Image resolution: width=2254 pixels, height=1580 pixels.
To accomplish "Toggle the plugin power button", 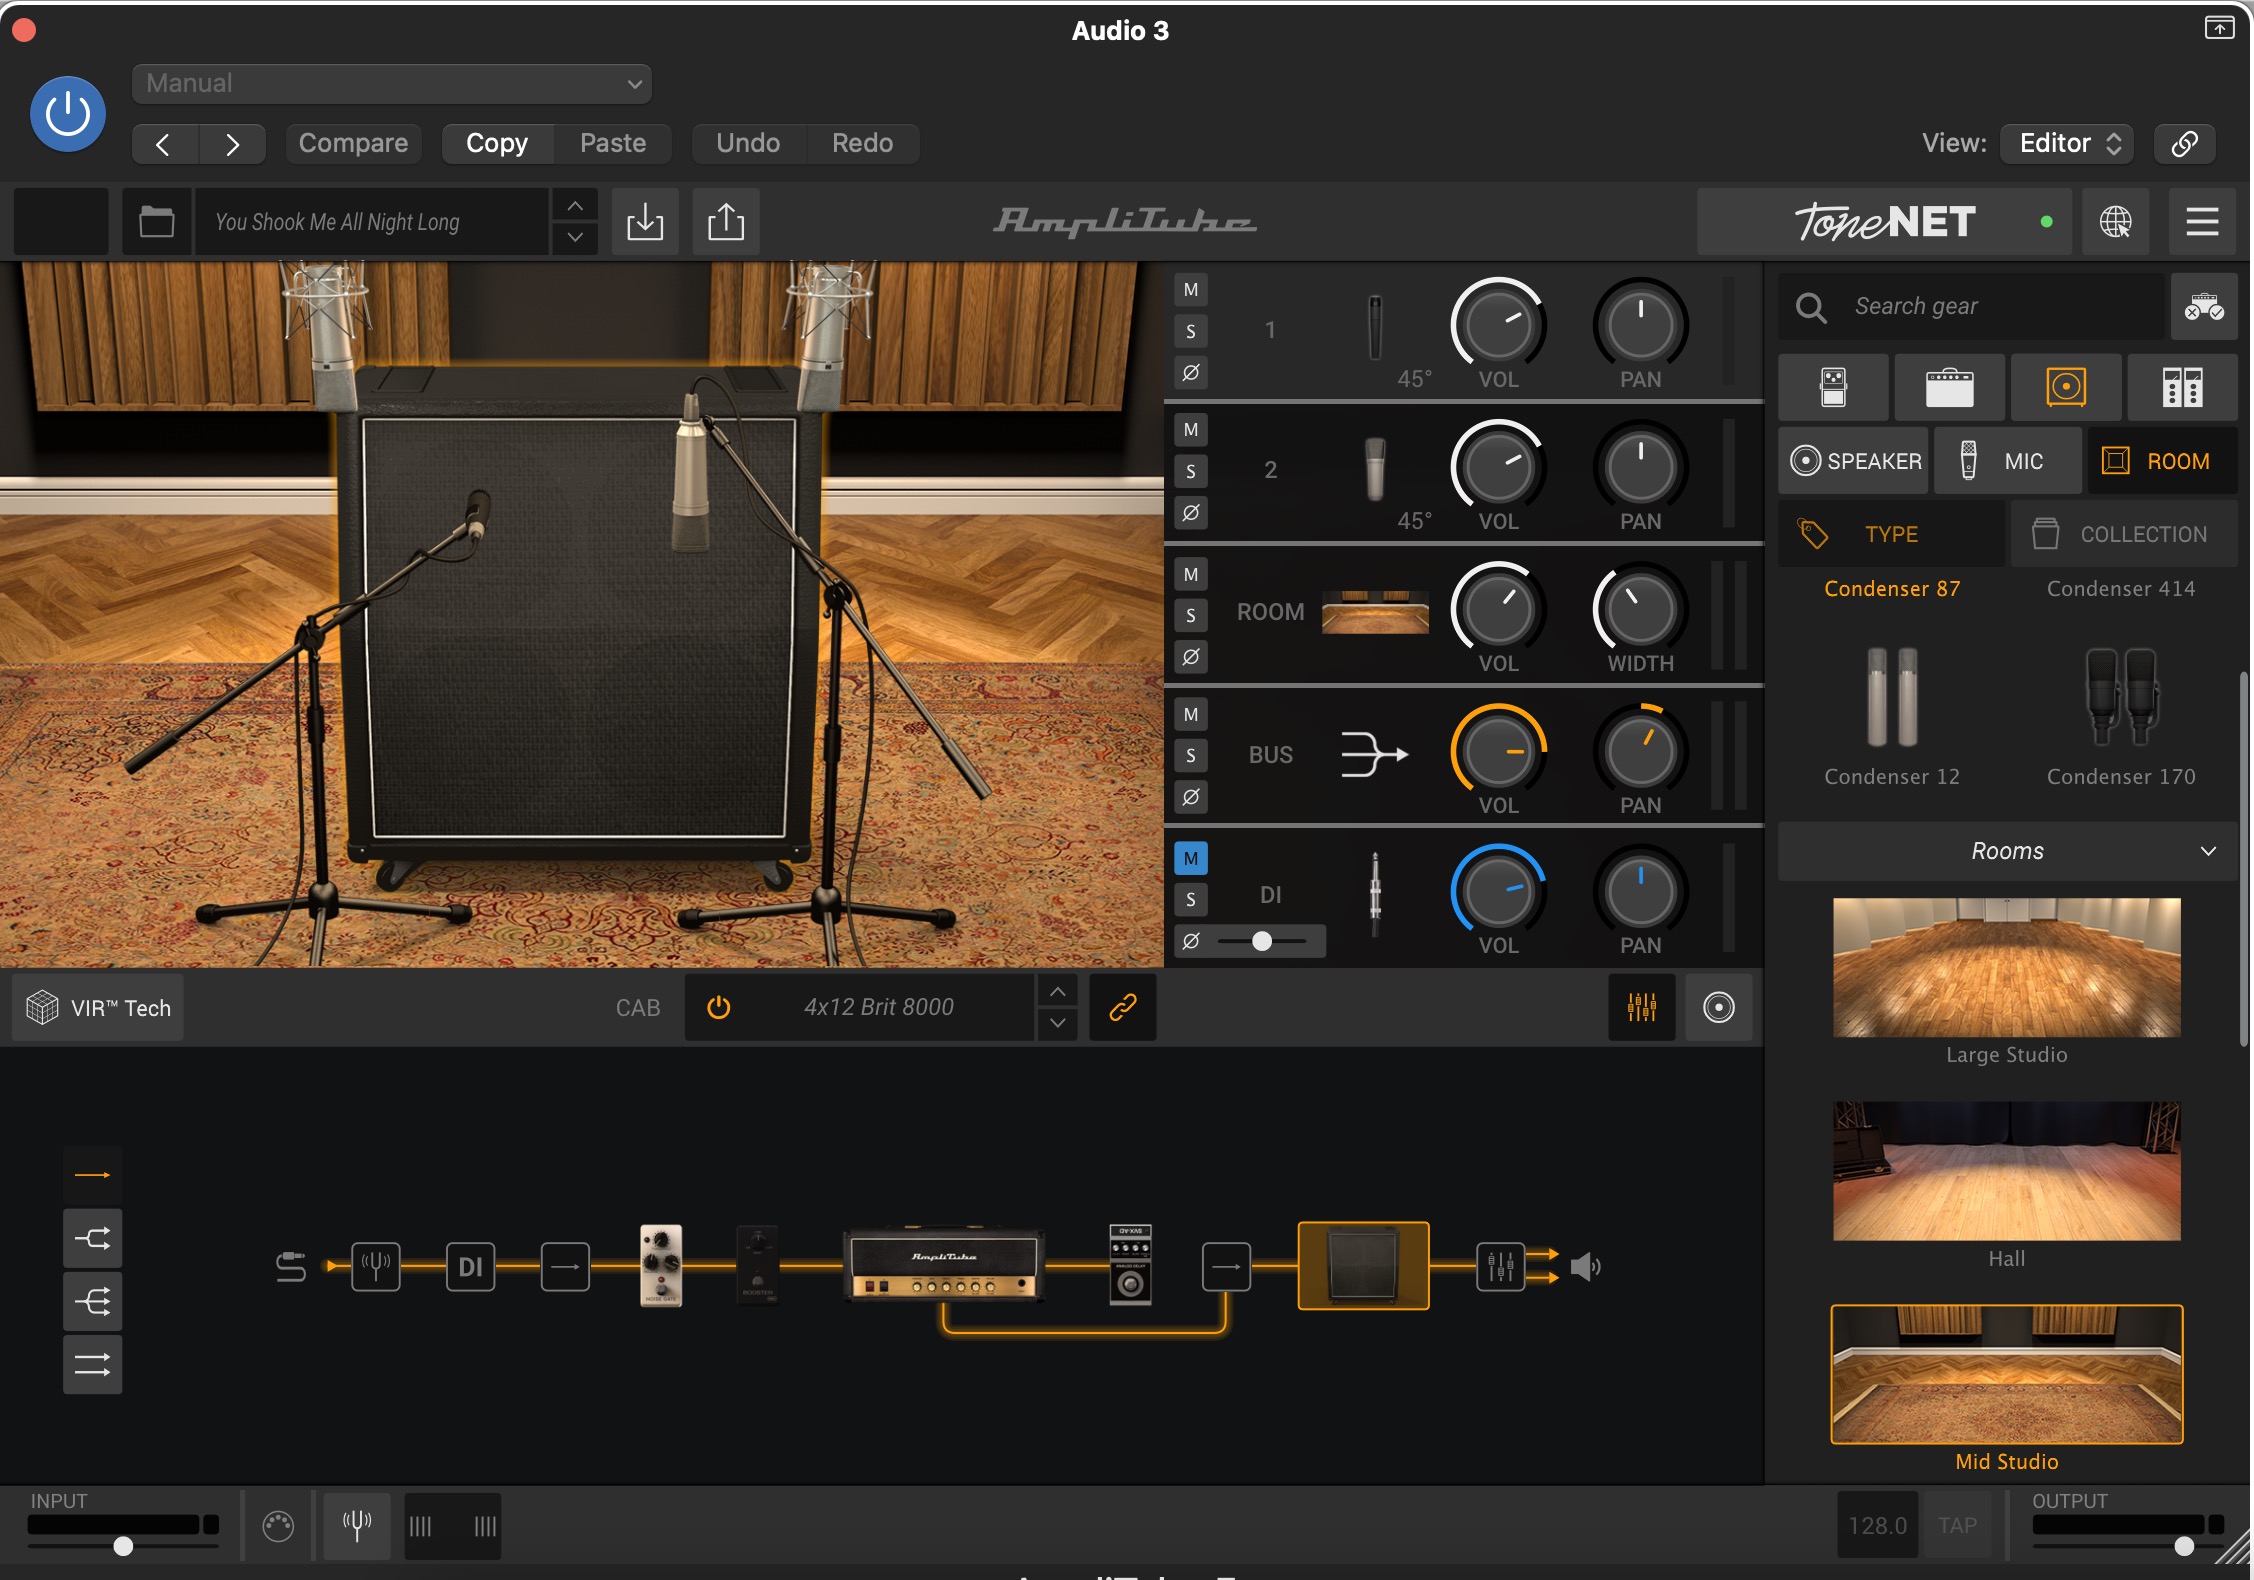I will tap(68, 114).
